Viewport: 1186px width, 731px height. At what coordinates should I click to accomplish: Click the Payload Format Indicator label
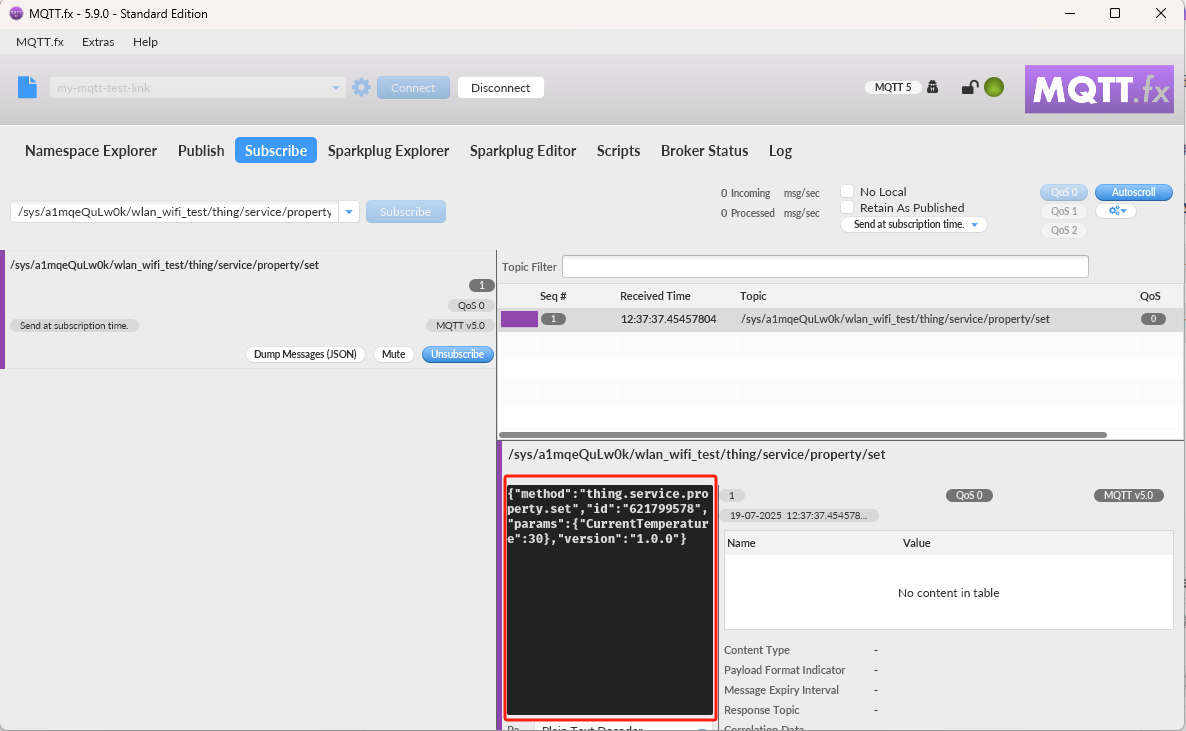[784, 670]
